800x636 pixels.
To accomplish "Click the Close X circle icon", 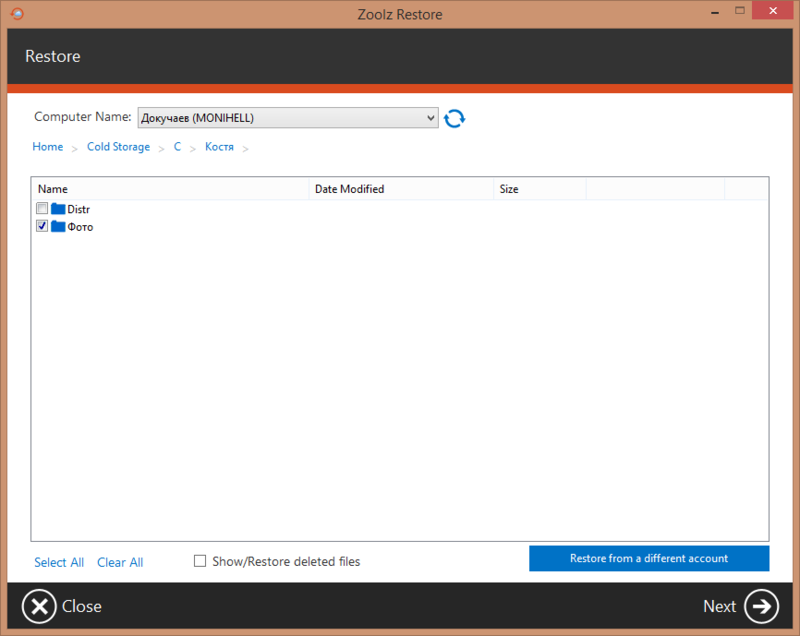I will (x=39, y=606).
